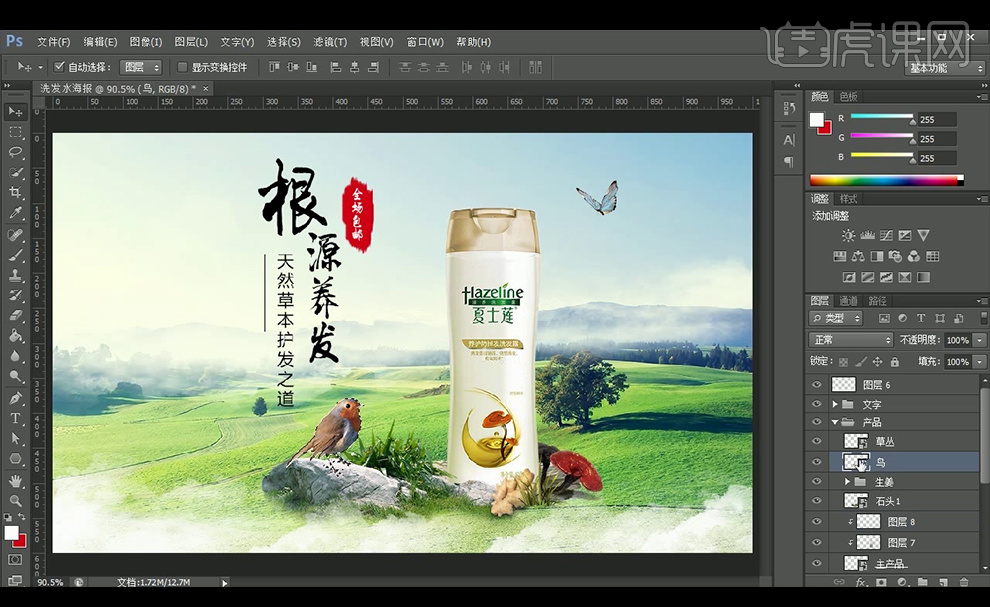The height and width of the screenshot is (607, 990).
Task: Switch to the 通道 tab
Action: (x=848, y=301)
